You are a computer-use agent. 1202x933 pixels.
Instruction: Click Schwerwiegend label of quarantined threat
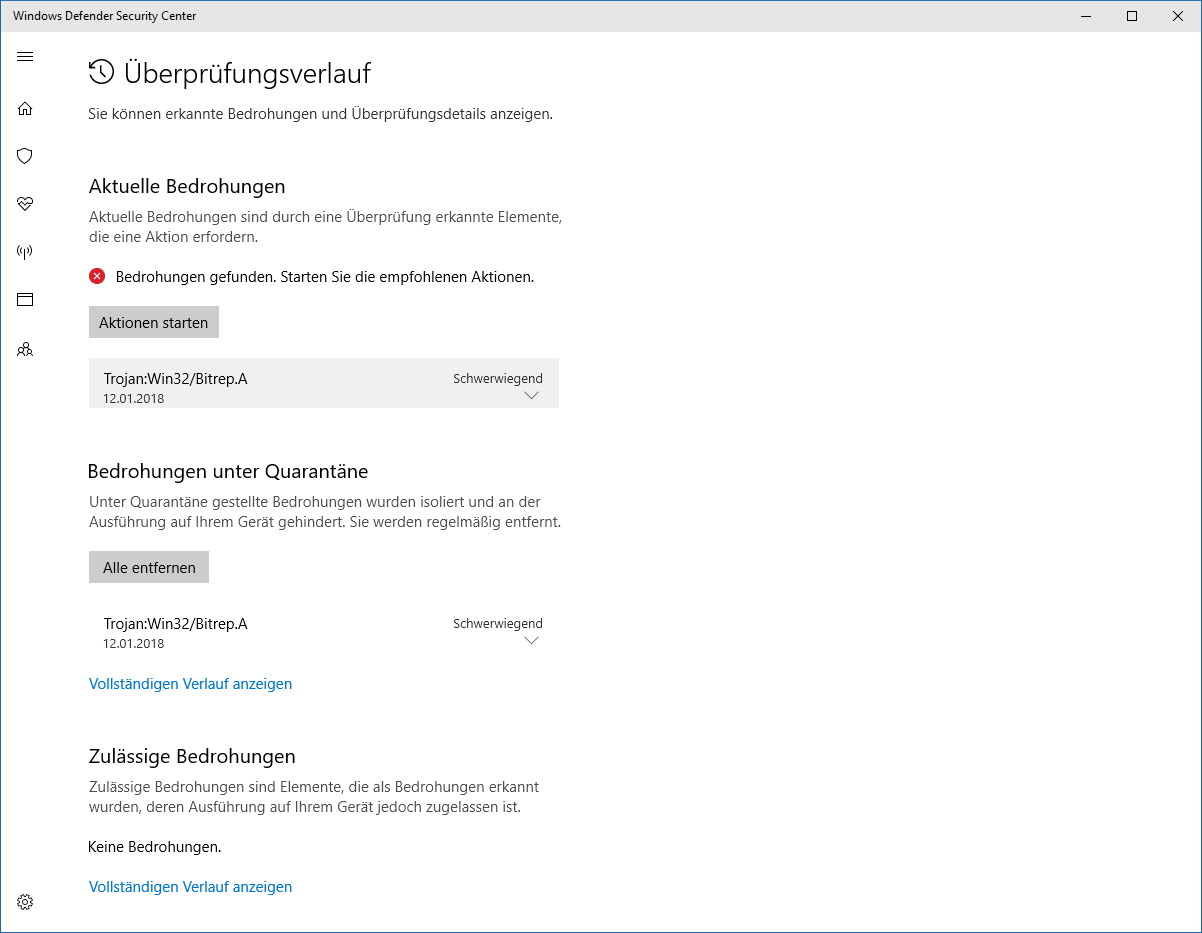click(498, 624)
